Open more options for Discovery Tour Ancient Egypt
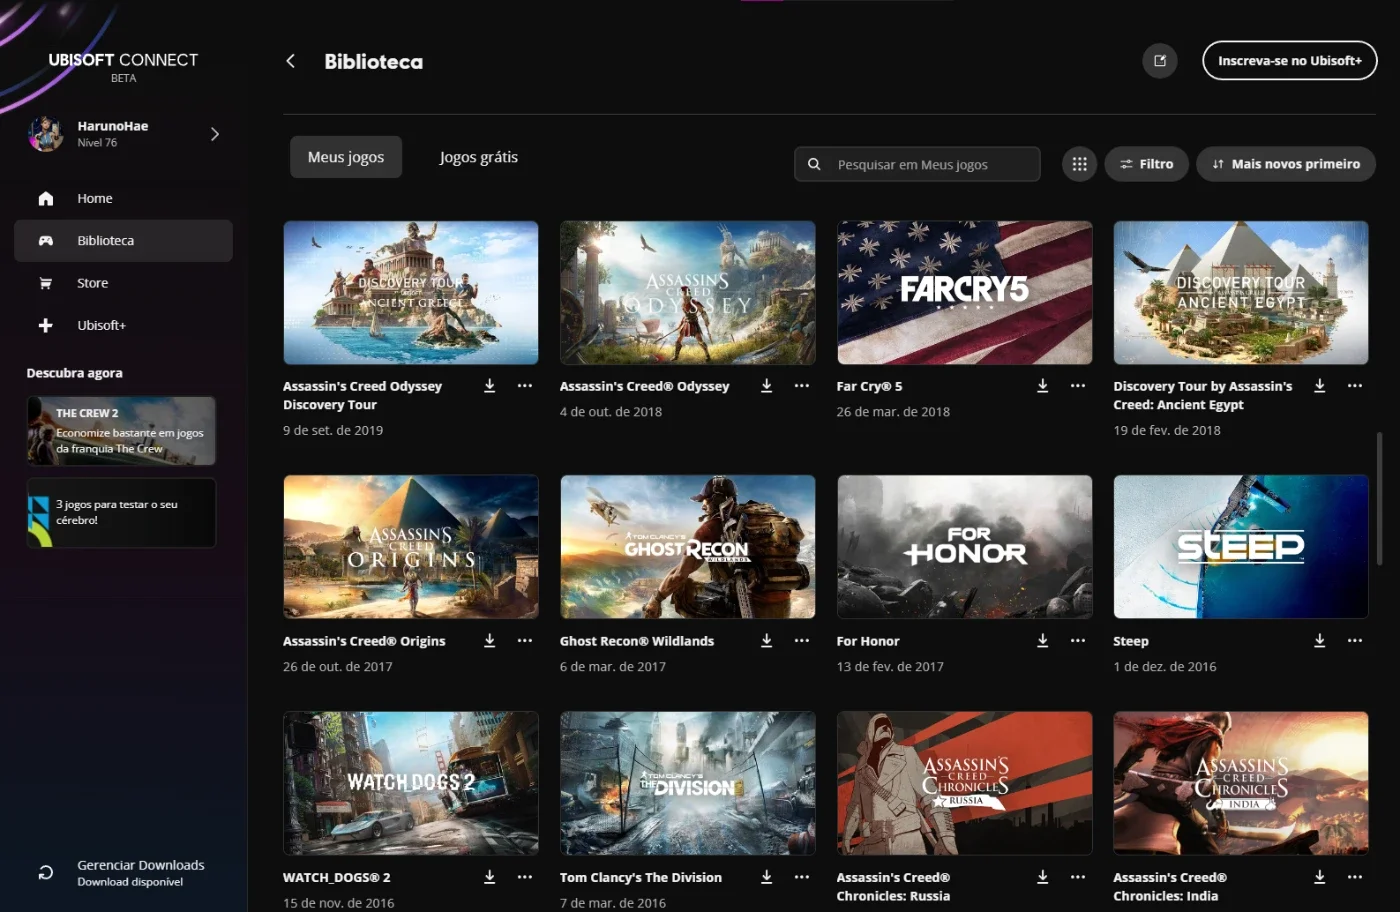Screen dimensions: 1400x912 [1355, 386]
